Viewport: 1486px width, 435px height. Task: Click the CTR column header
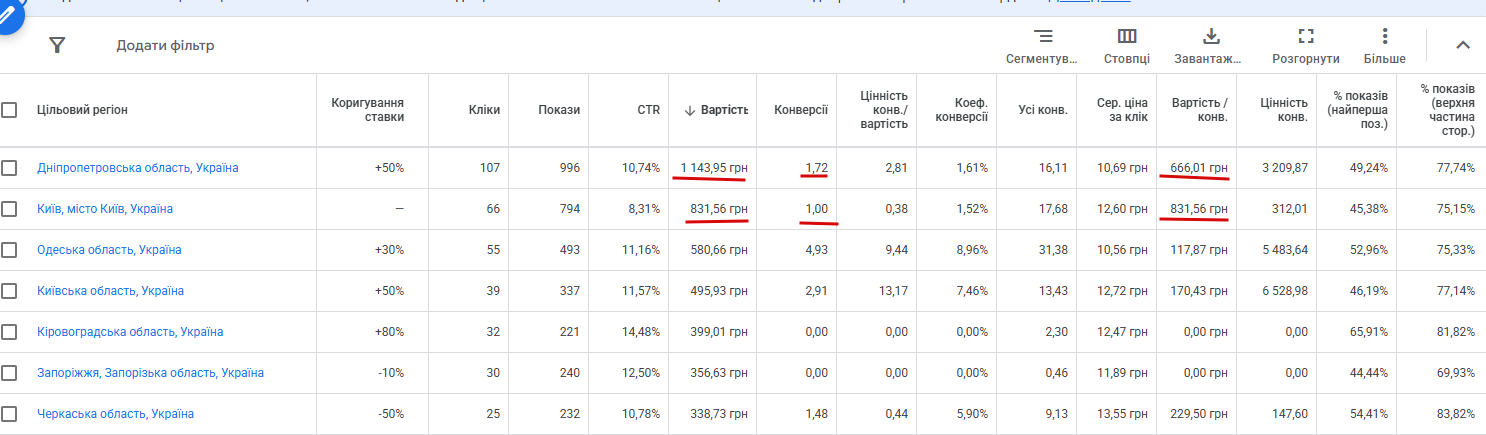pyautogui.click(x=649, y=110)
